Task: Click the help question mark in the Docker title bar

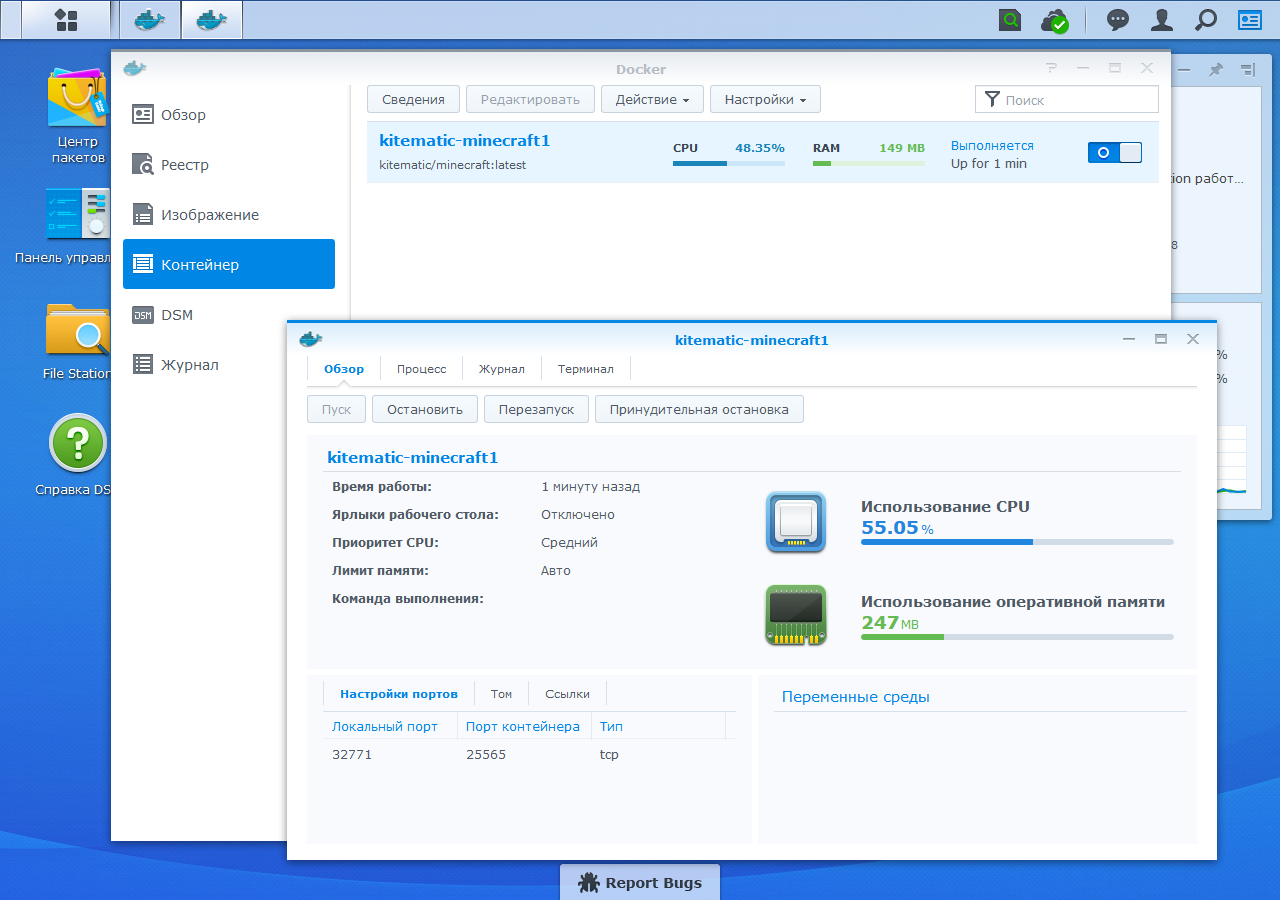Action: coord(1051,68)
